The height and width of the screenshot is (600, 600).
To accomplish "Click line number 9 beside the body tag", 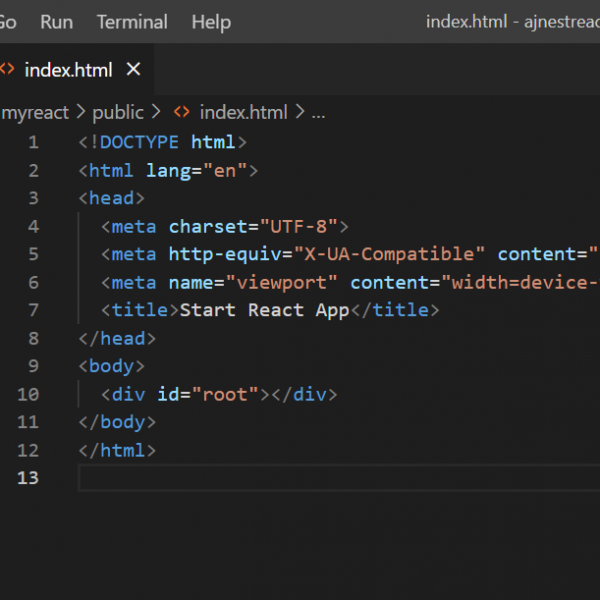I will 34,366.
